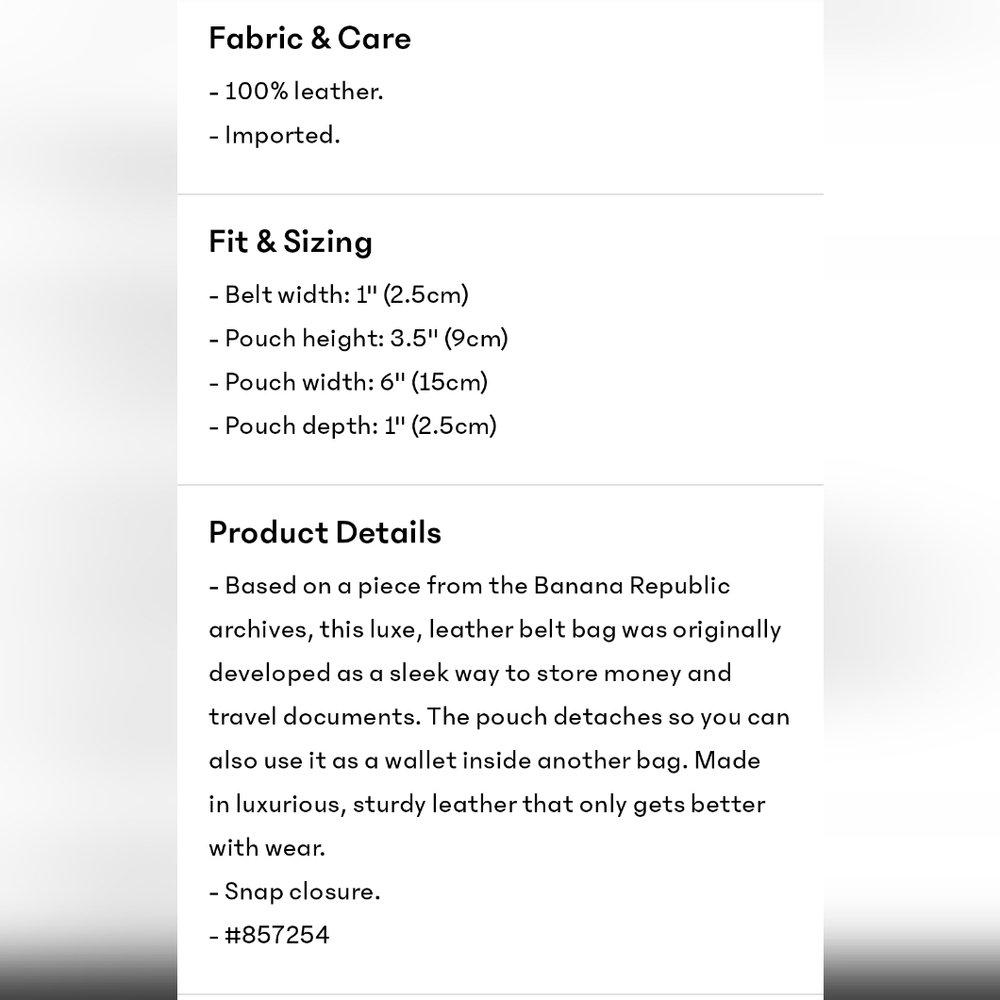1000x1000 pixels.
Task: Select the Pouch width 6" line
Action: [x=348, y=383]
